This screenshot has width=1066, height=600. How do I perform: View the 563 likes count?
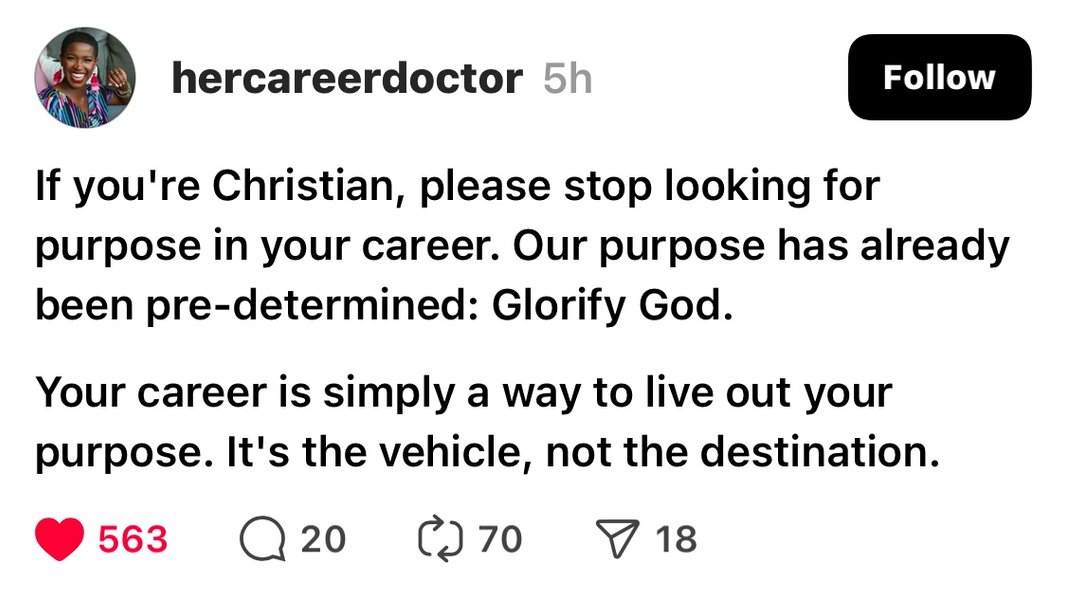click(133, 539)
